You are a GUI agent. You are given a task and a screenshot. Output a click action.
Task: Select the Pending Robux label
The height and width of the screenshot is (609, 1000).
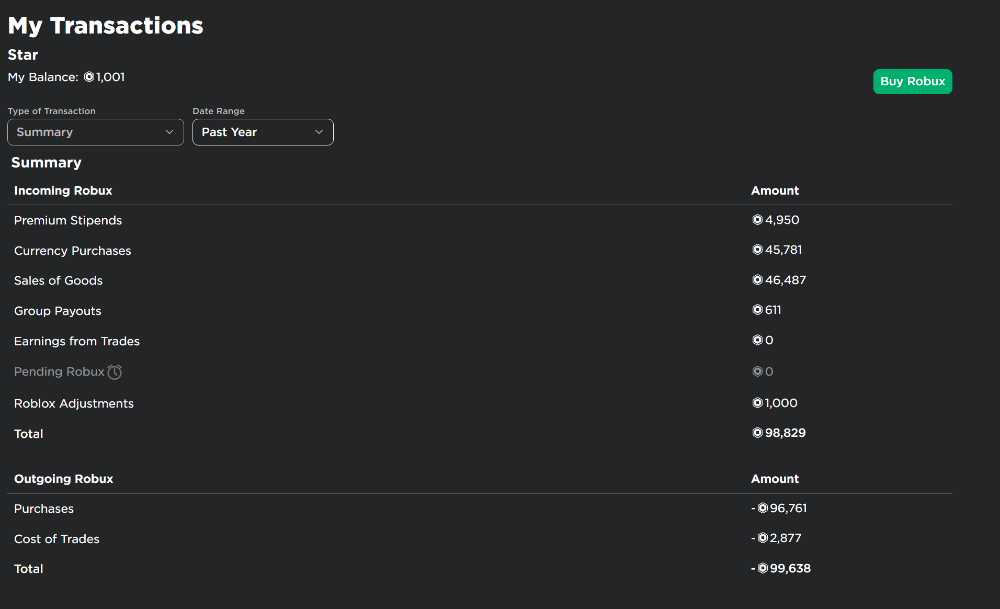tap(59, 372)
